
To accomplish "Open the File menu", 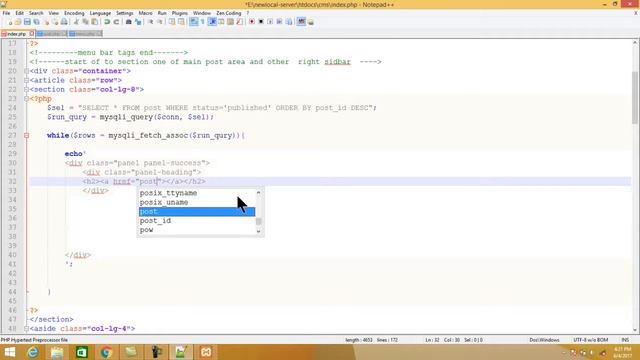I will click(x=6, y=13).
